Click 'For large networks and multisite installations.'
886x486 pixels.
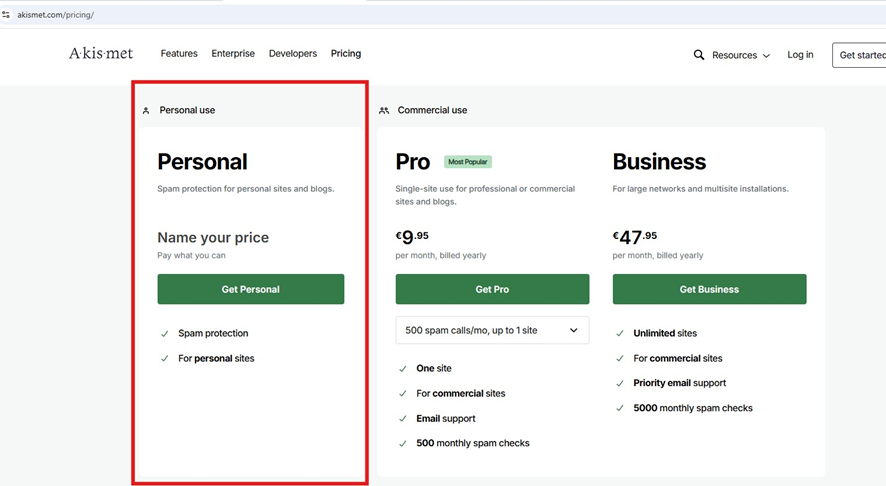click(x=701, y=189)
